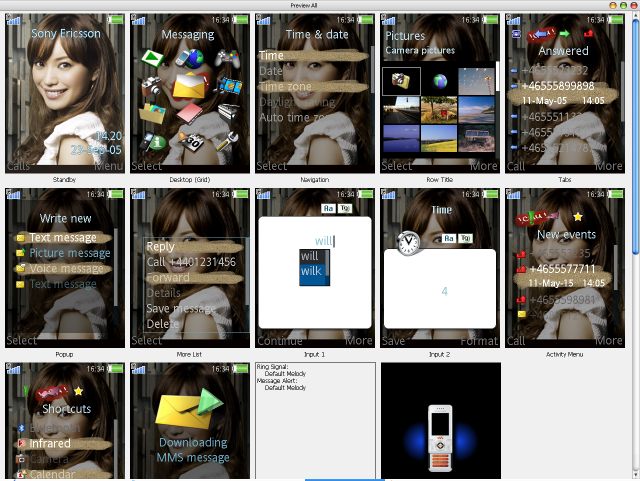Click the Continue softkey in Input 1
Image resolution: width=640 pixels, height=481 pixels.
click(280, 341)
